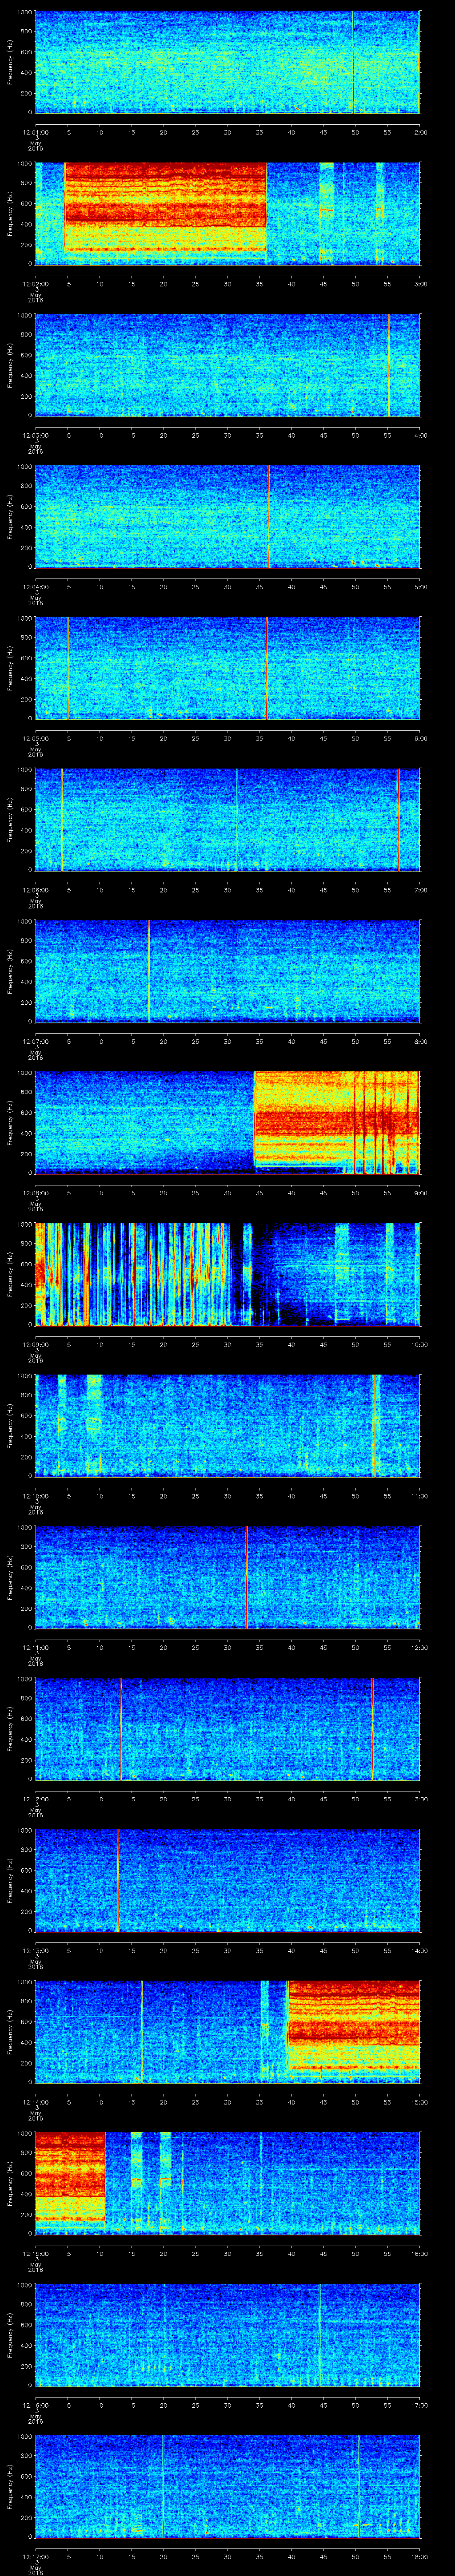Open the spectrogram panel starting at 12:01:00
This screenshot has width=455, height=2576.
[227, 62]
